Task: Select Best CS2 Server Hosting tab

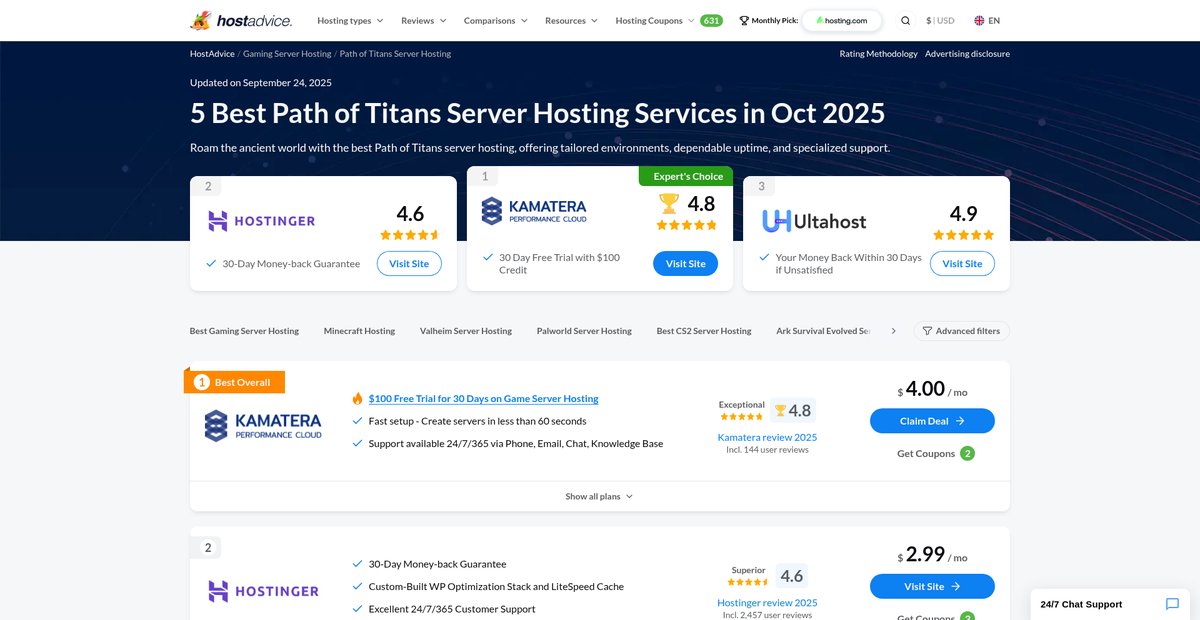Action: click(704, 331)
